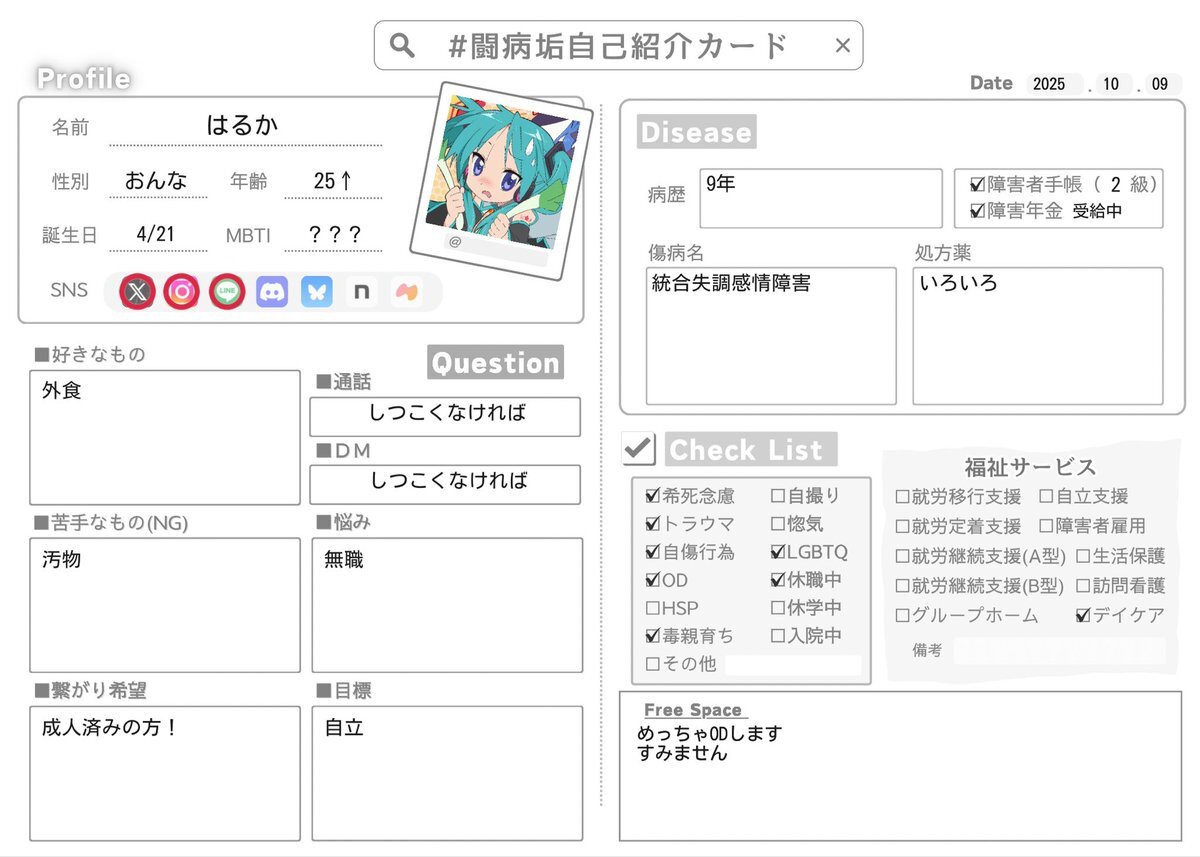Toggle the 休職中 checkbox
This screenshot has width=1200, height=857.
click(x=778, y=579)
